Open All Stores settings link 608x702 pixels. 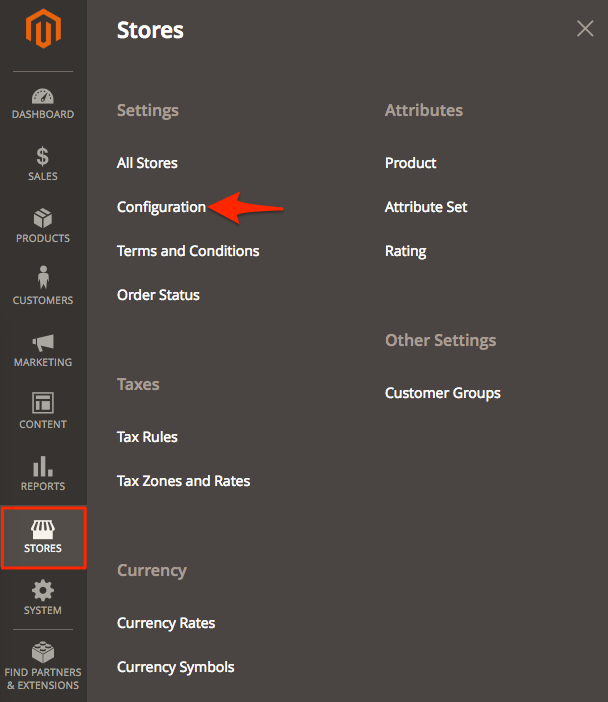(147, 163)
